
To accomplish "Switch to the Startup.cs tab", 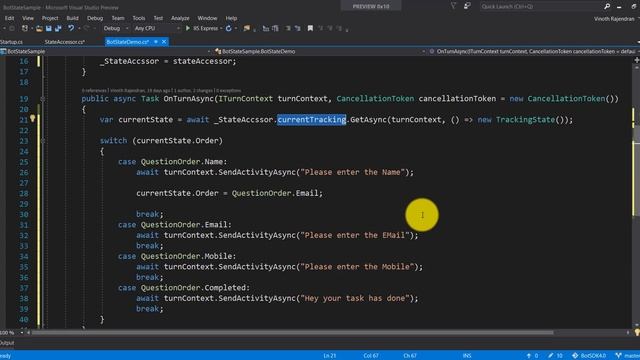I will pyautogui.click(x=11, y=42).
